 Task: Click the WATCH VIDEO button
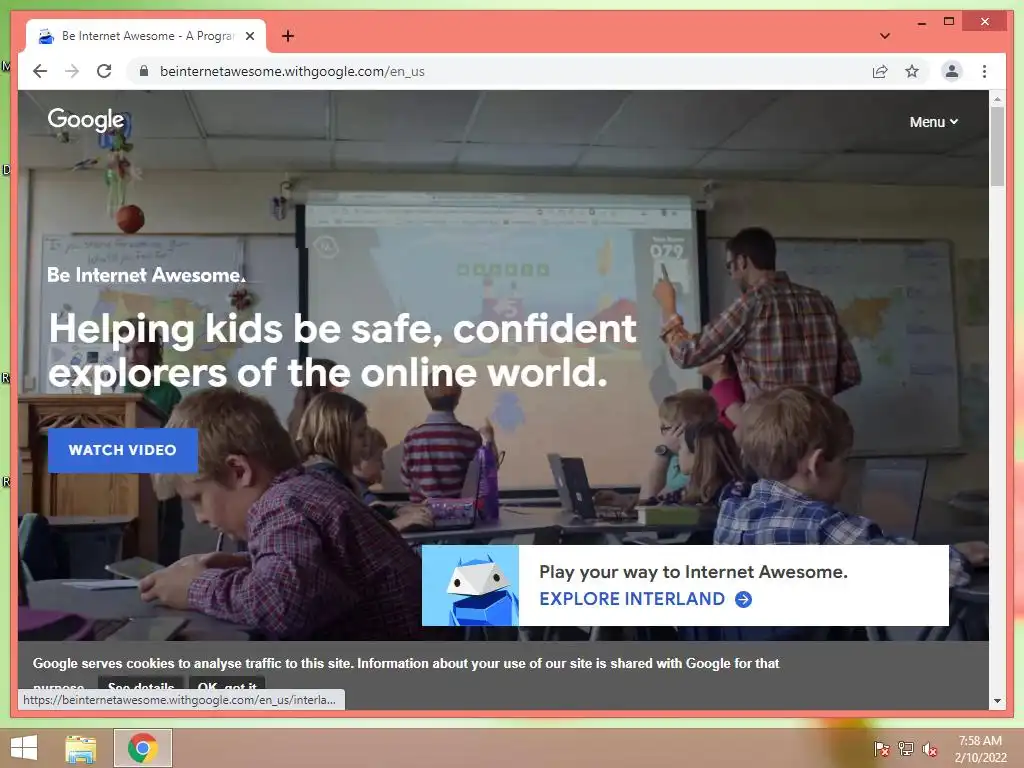(123, 450)
